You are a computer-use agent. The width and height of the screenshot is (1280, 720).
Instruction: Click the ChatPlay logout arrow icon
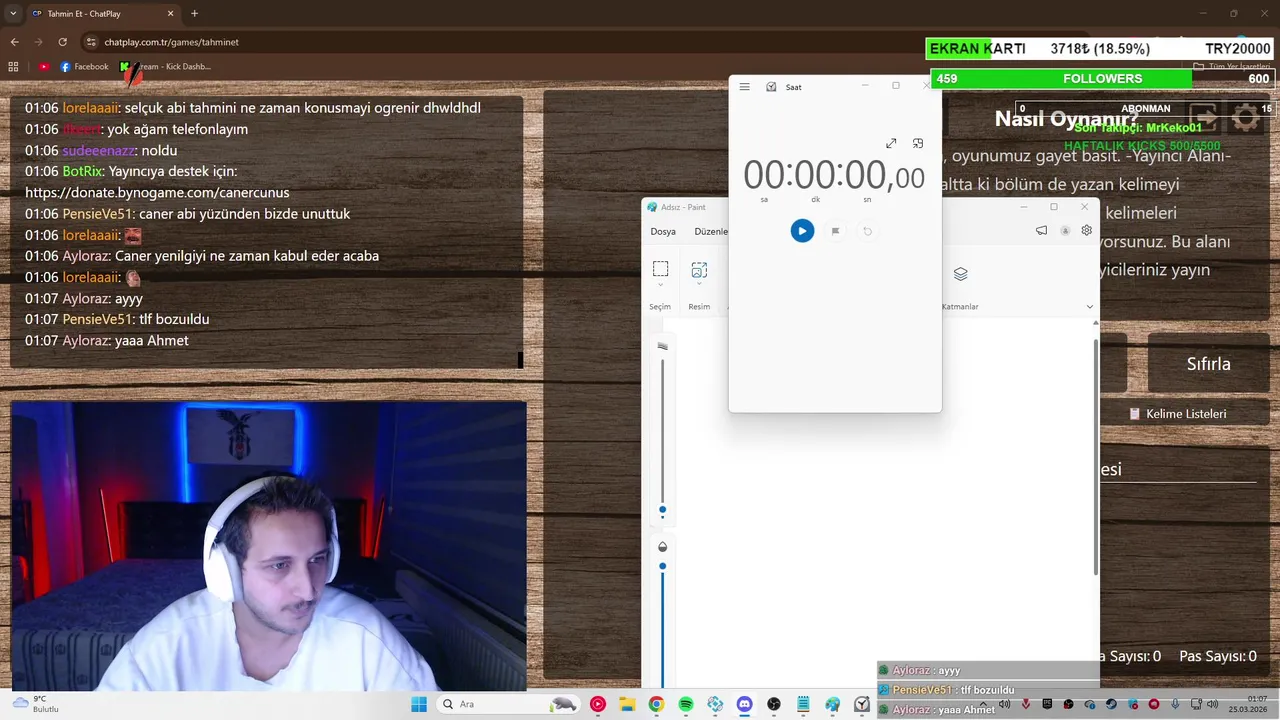pyautogui.click(x=1203, y=118)
